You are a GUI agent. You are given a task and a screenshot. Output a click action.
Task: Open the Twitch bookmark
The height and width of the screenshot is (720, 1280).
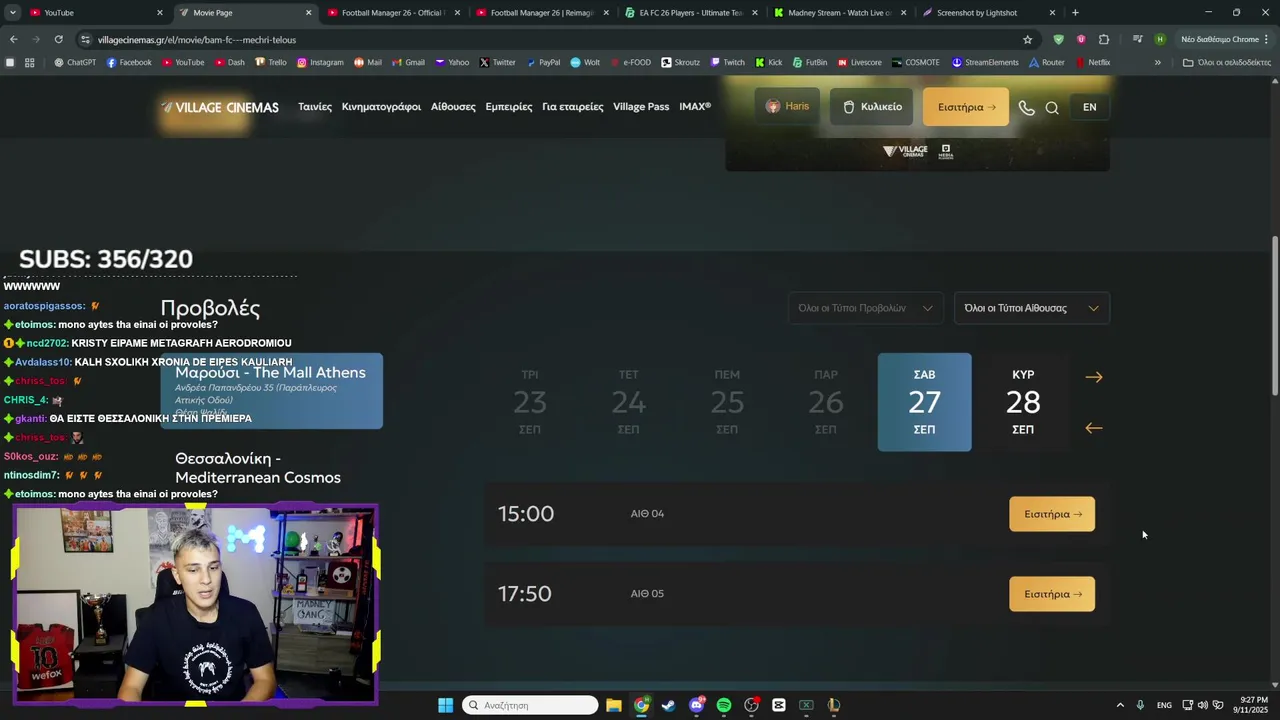coord(727,62)
